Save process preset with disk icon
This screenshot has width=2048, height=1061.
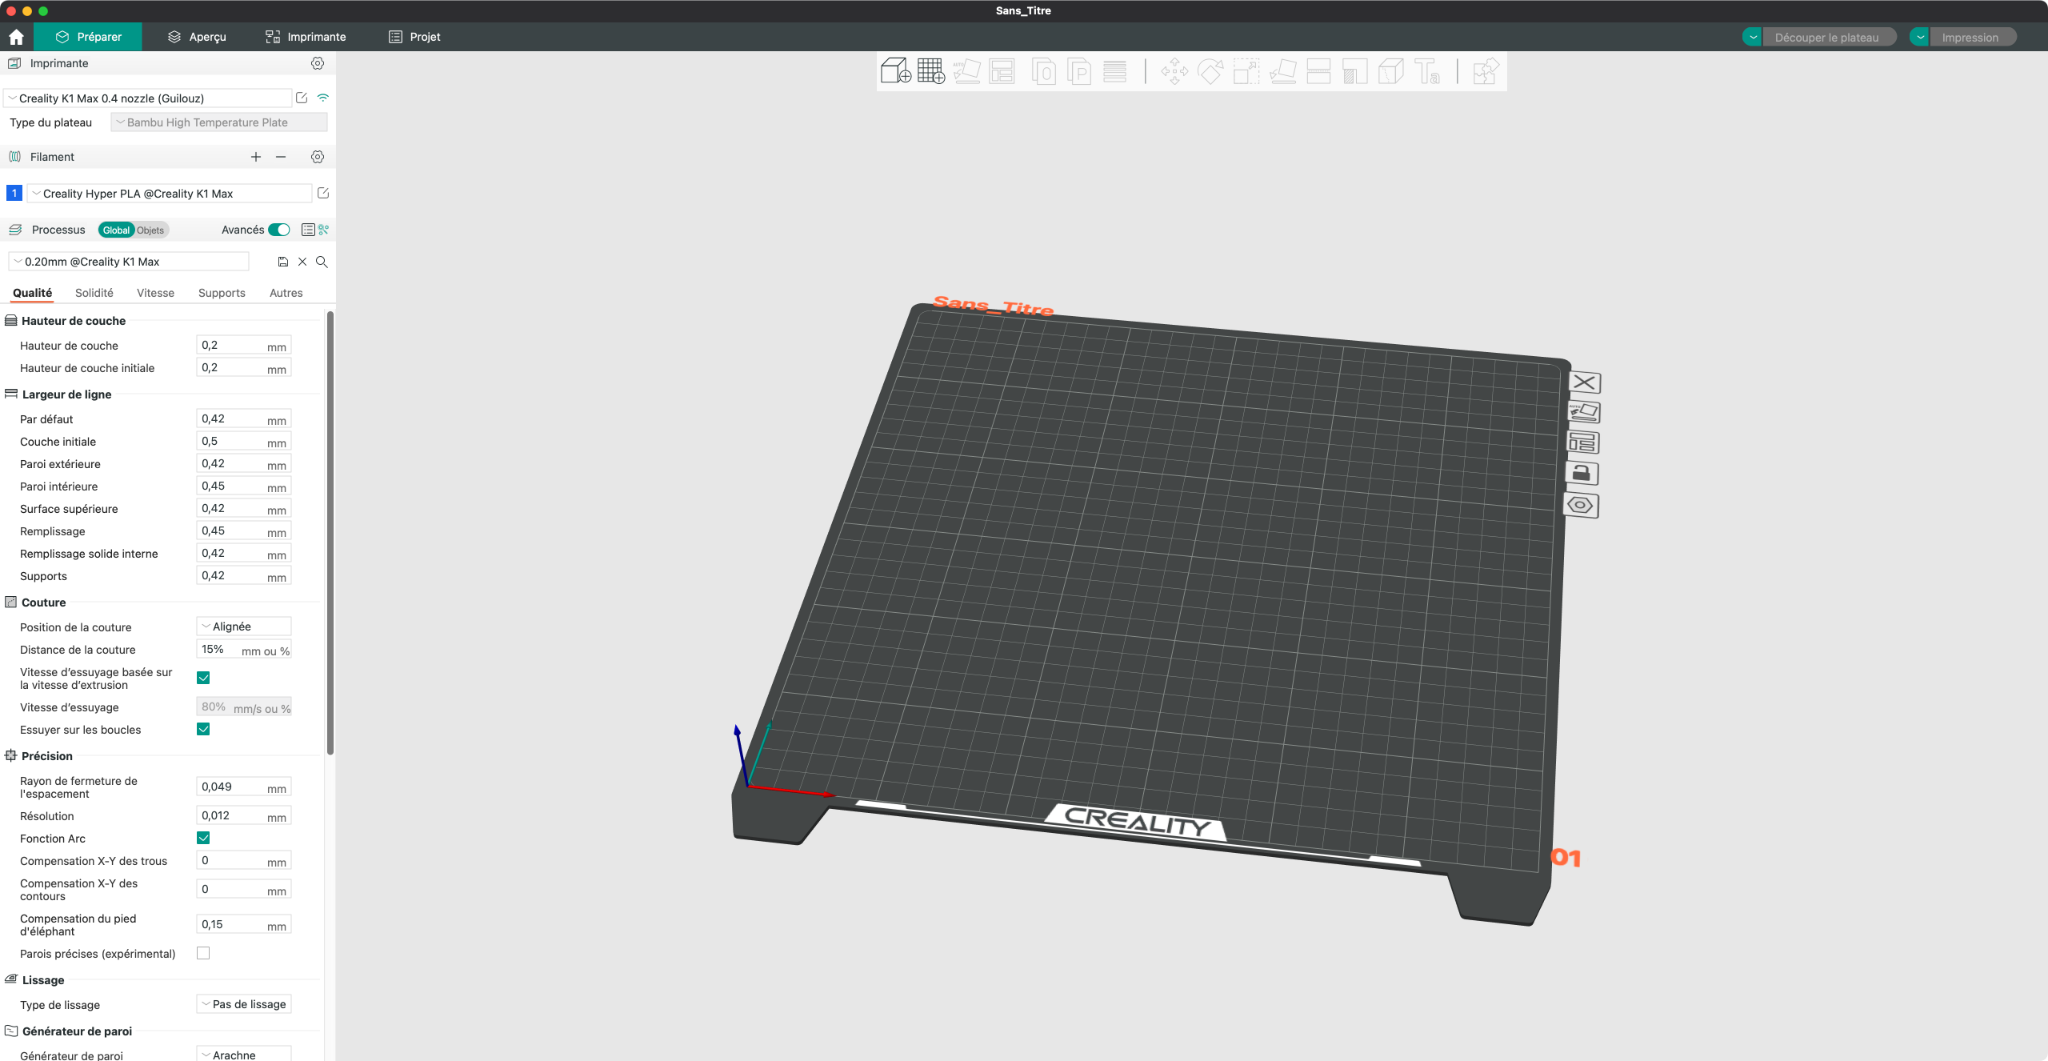[x=283, y=262]
